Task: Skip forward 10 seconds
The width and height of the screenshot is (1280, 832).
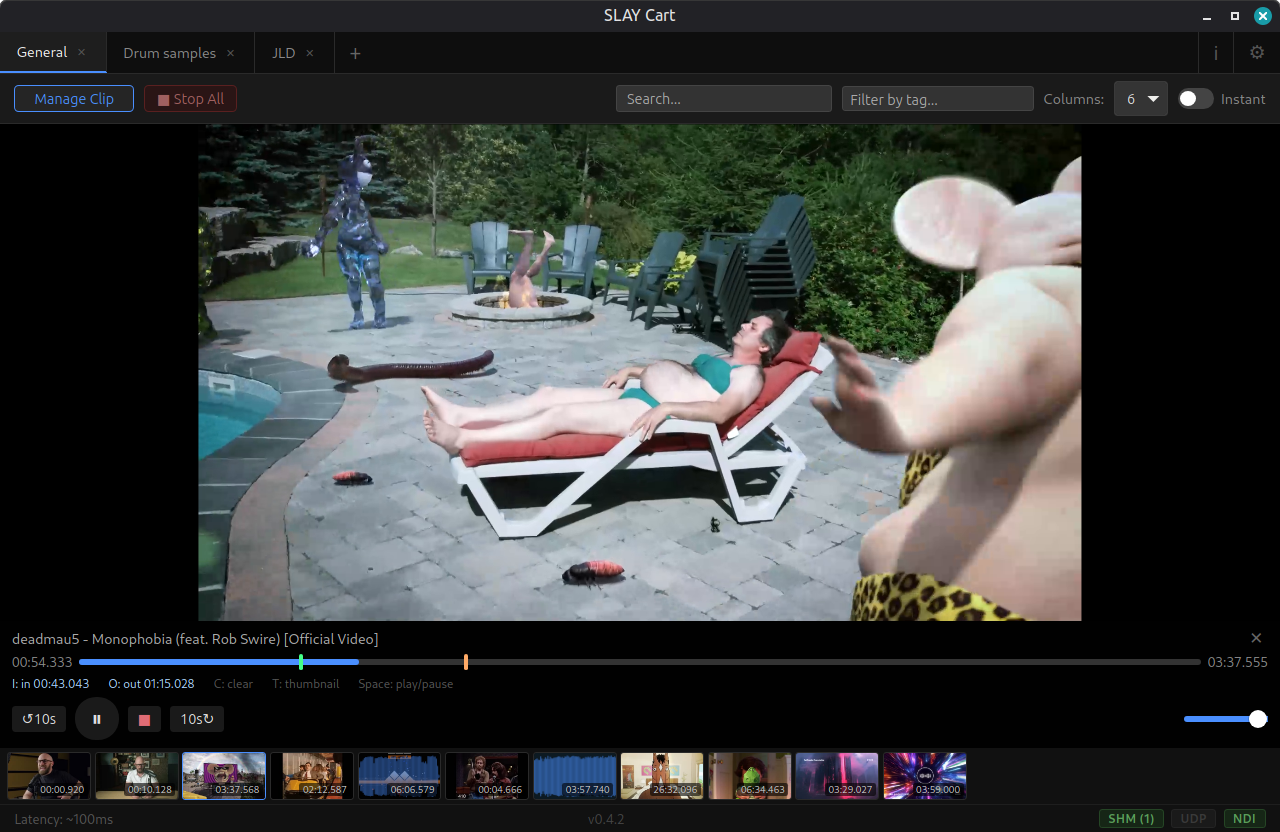Action: tap(197, 719)
